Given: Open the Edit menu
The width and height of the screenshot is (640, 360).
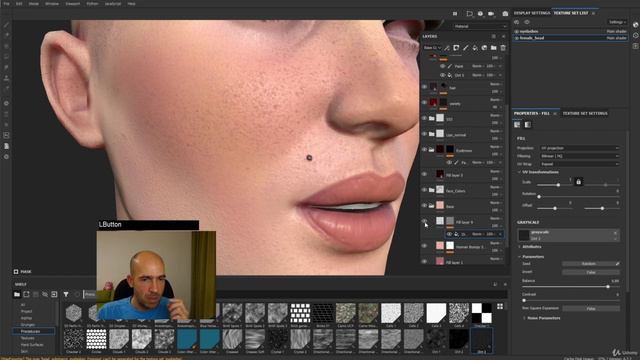Looking at the screenshot, I should [x=19, y=4].
